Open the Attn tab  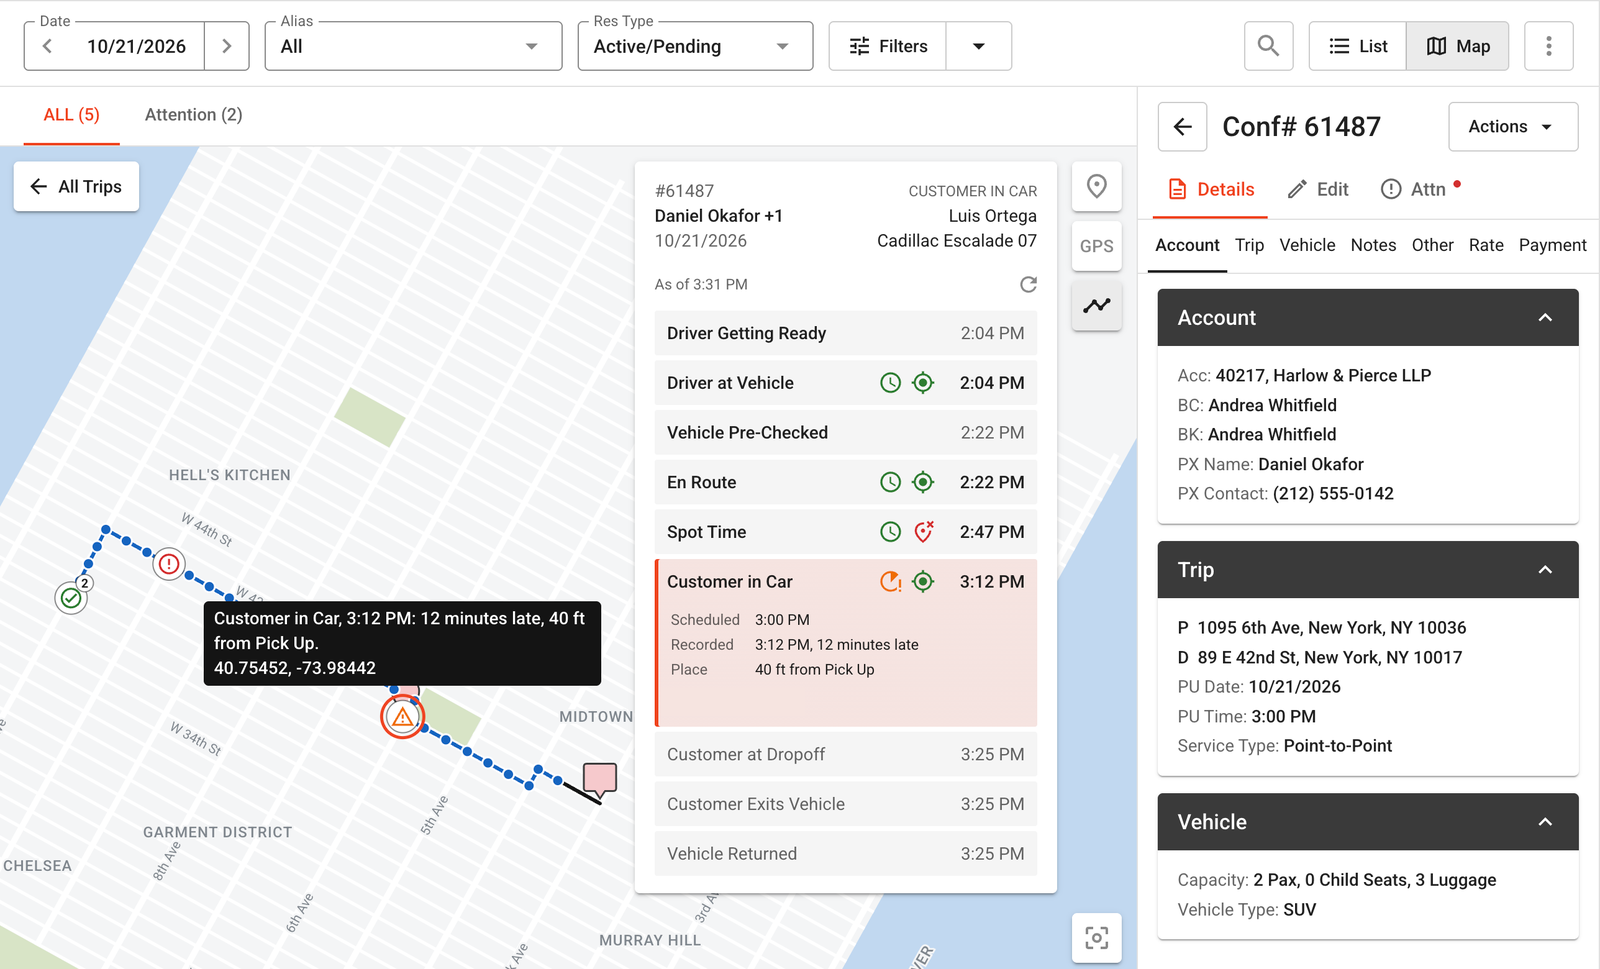tap(1420, 189)
